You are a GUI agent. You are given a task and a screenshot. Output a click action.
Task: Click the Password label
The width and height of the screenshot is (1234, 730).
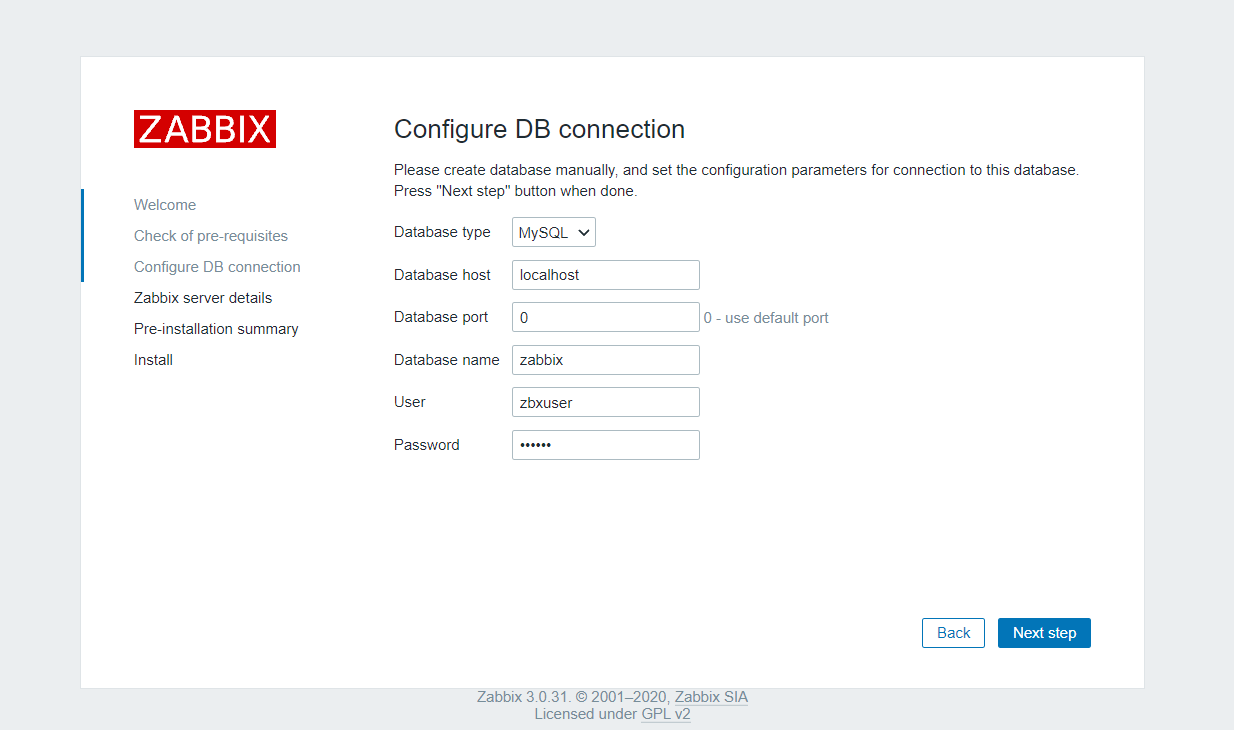click(427, 445)
